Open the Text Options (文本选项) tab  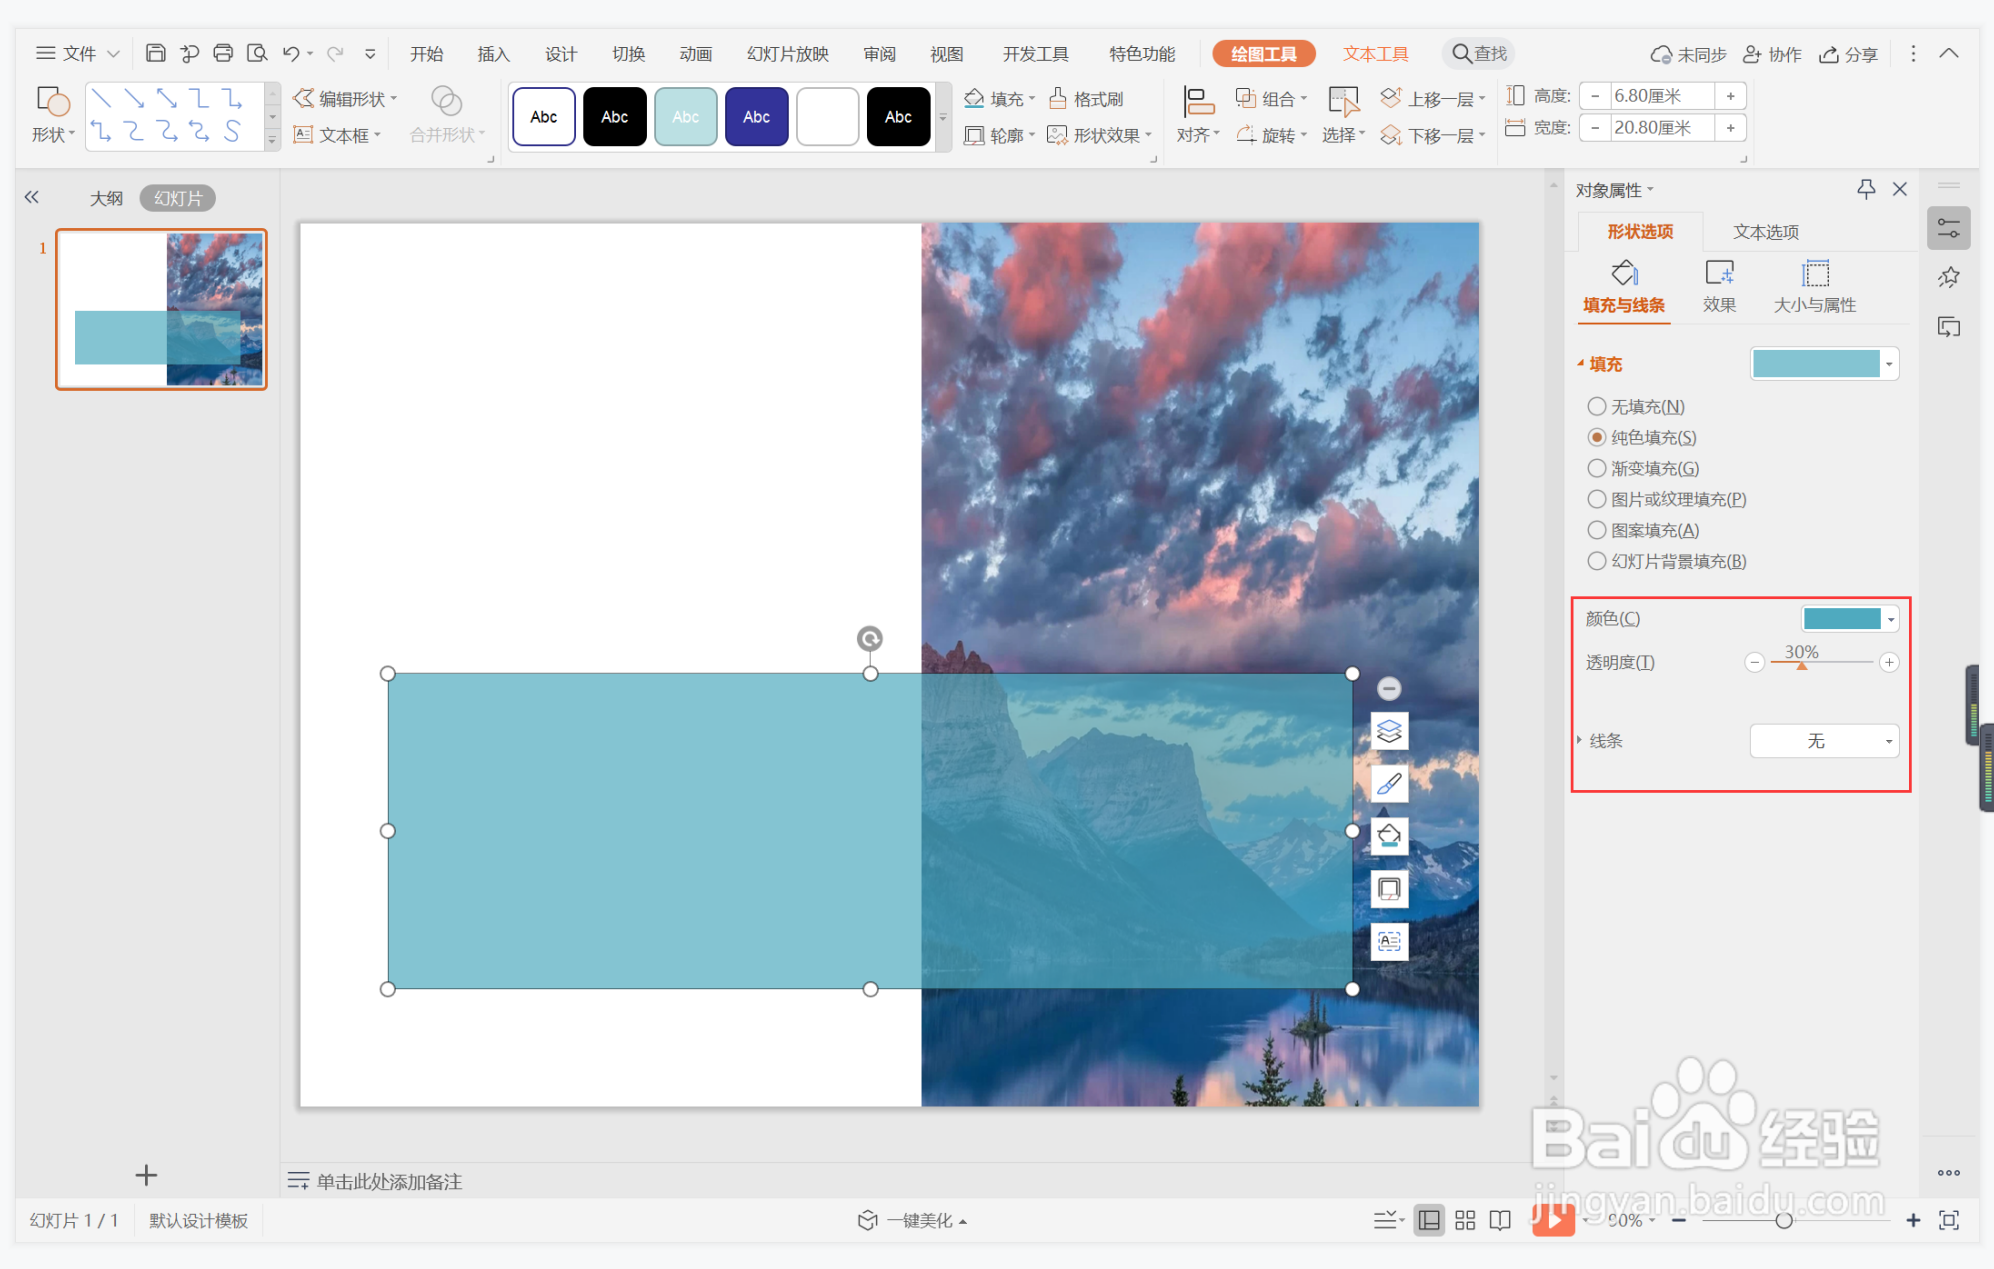pyautogui.click(x=1765, y=232)
